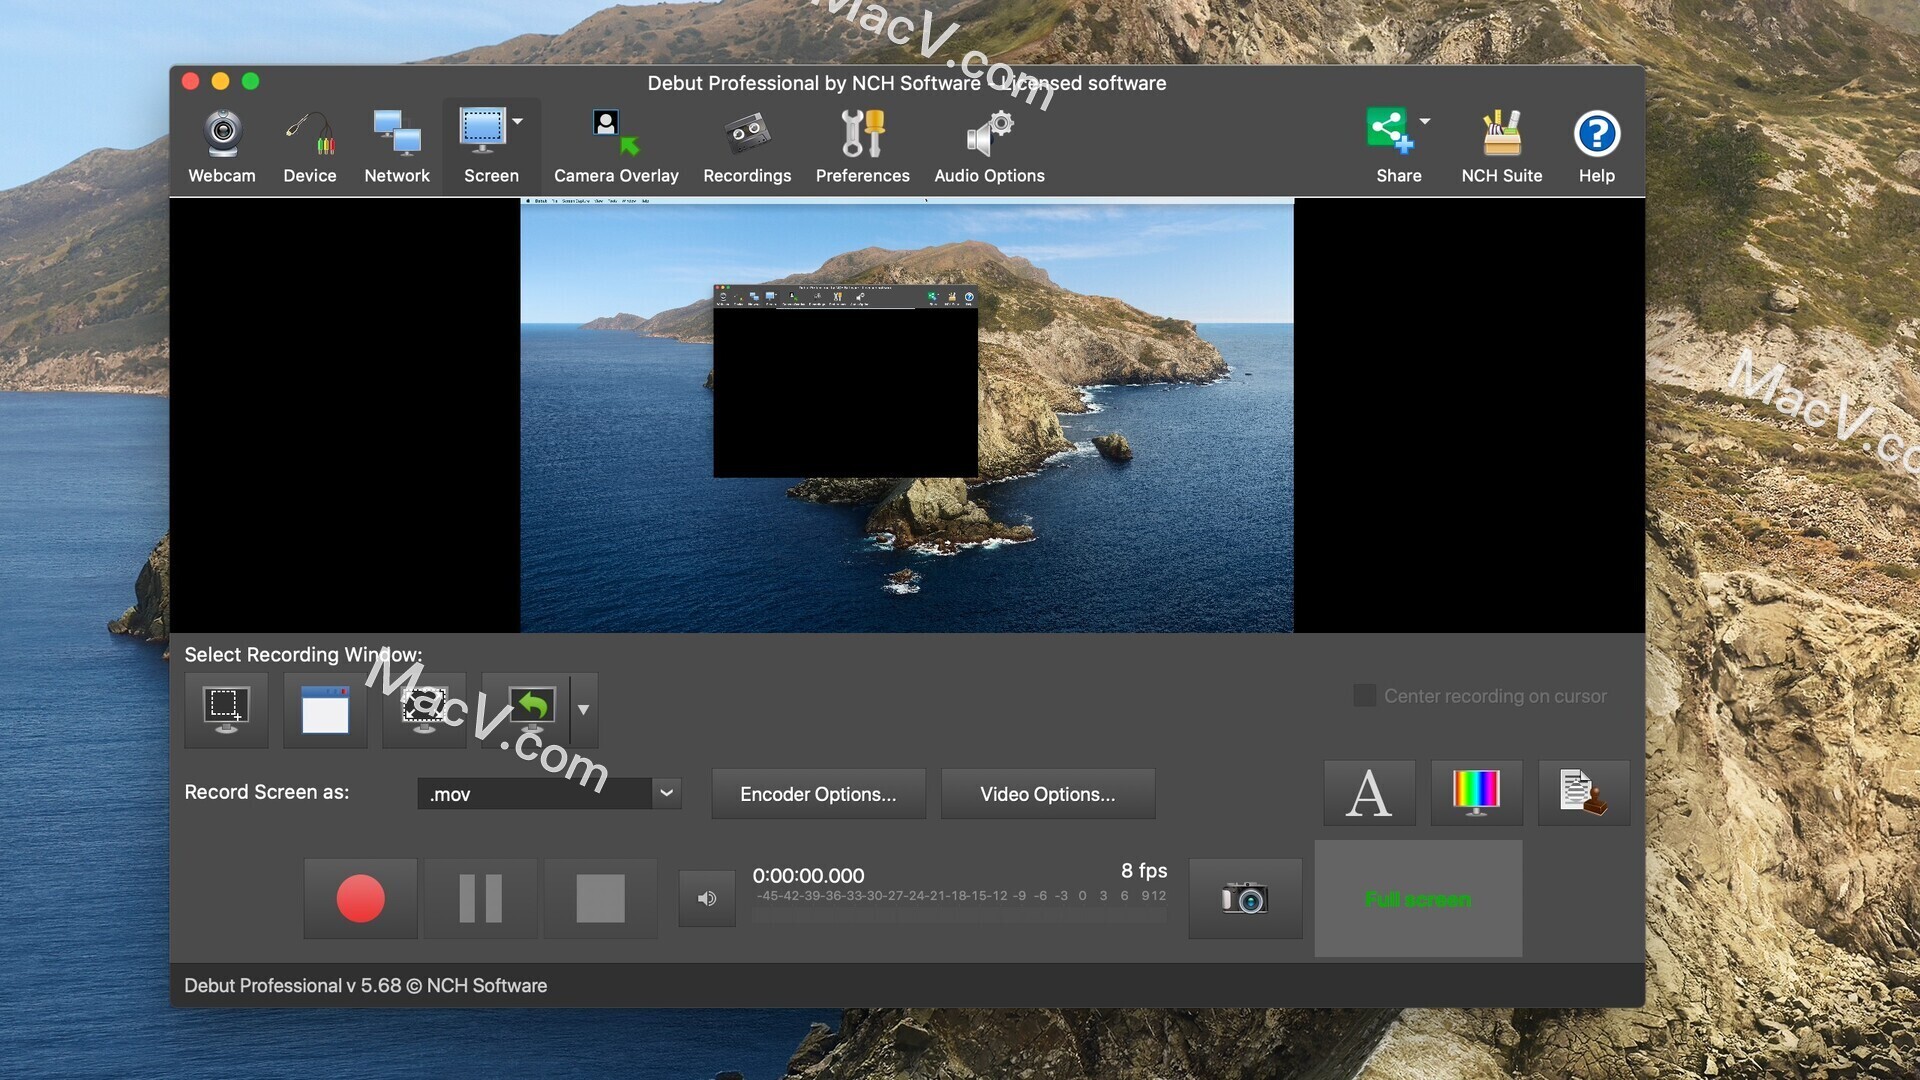This screenshot has width=1920, height=1080.
Task: Open the NCH Suite
Action: [1502, 147]
